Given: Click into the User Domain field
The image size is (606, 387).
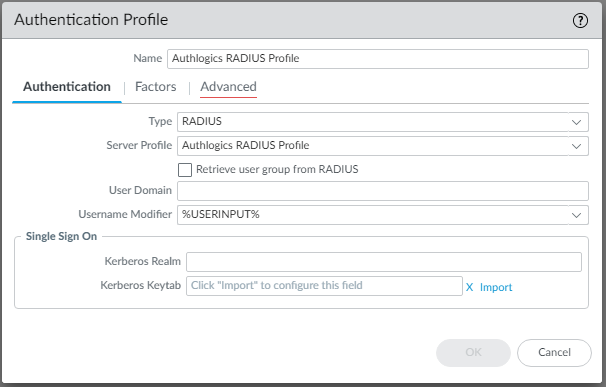Looking at the screenshot, I should click(x=383, y=191).
